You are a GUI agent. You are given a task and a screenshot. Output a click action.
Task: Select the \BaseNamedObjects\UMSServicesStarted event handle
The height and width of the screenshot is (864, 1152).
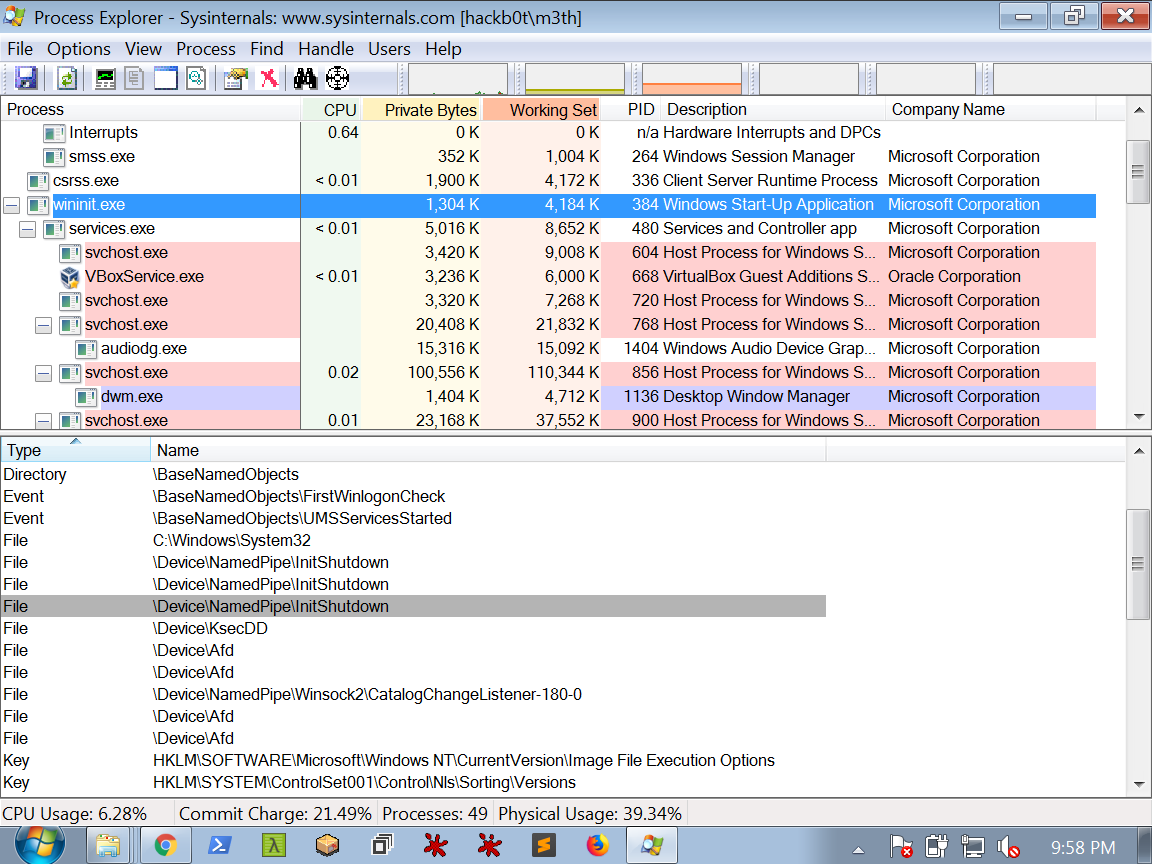coord(414,519)
